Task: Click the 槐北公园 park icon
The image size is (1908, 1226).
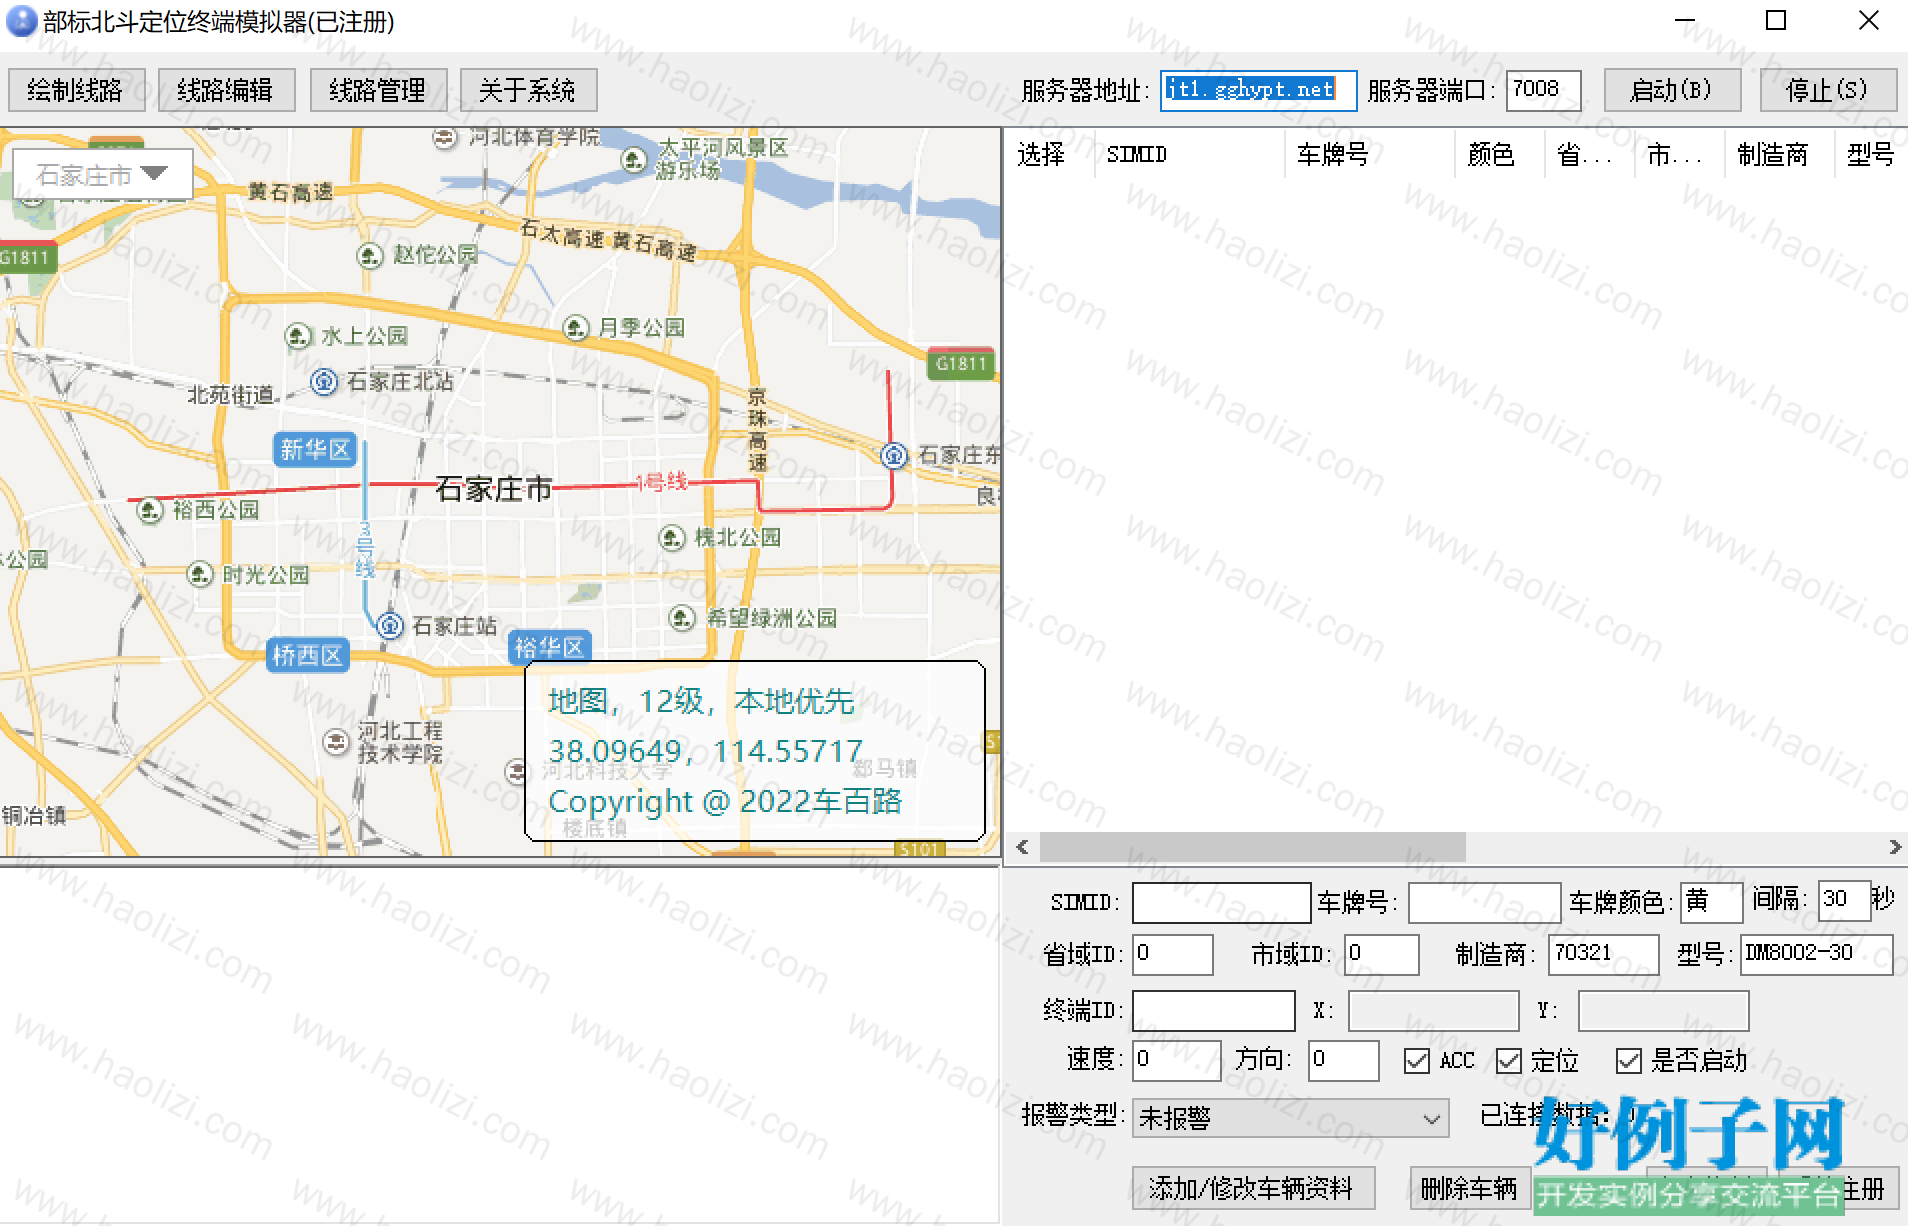Action: [672, 538]
